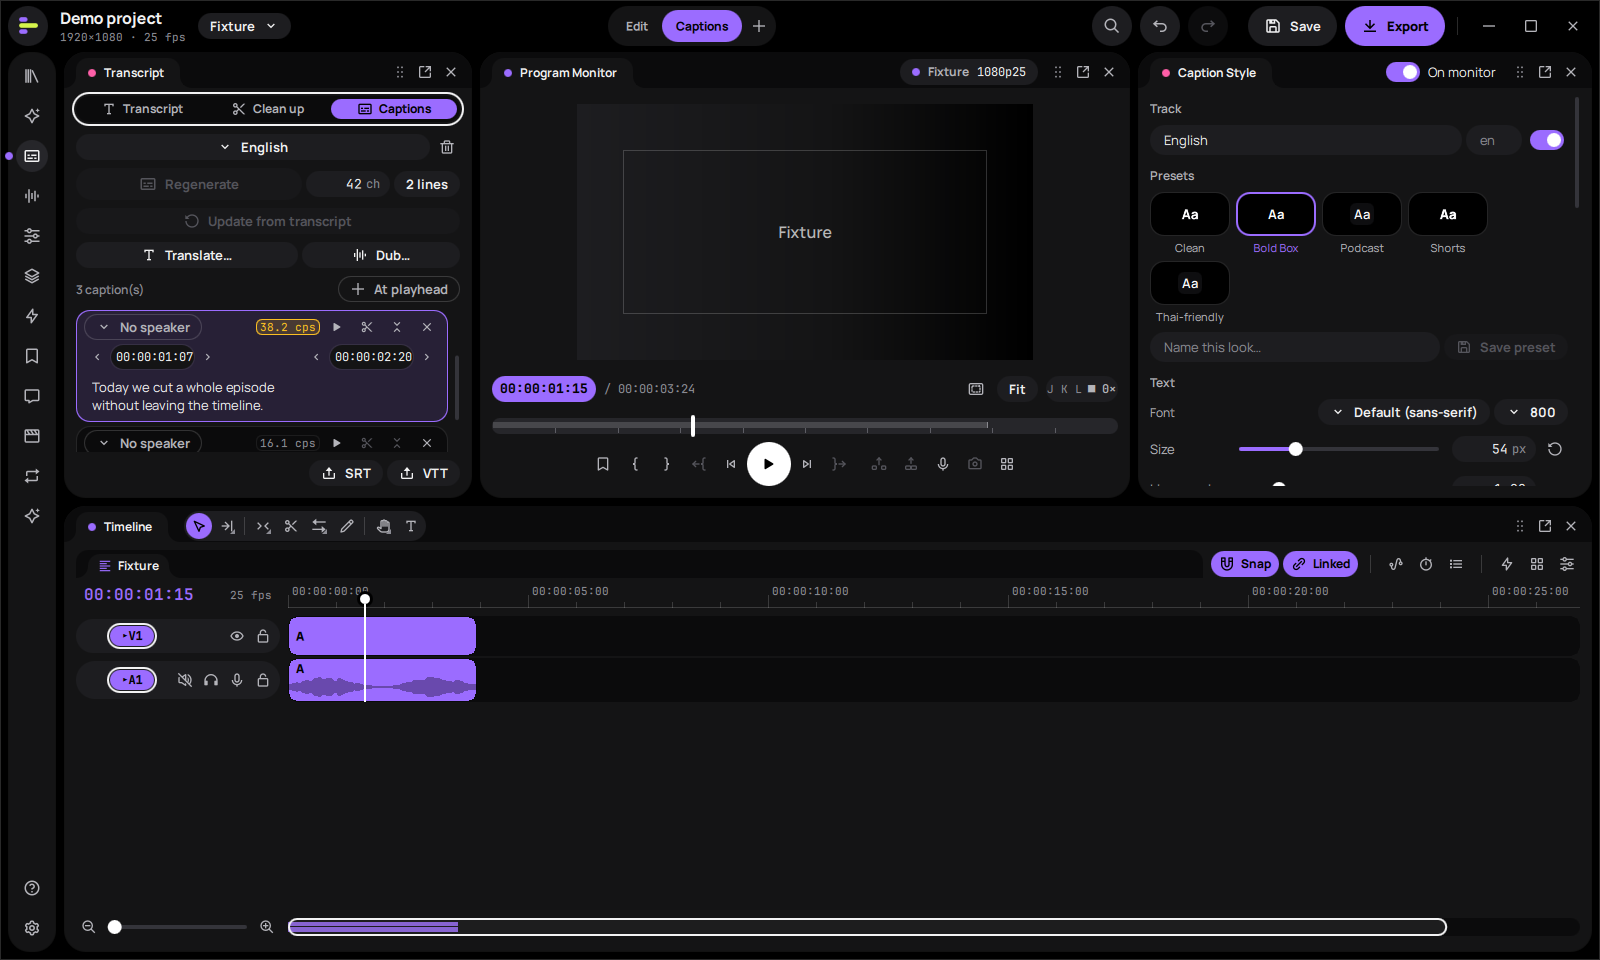Image resolution: width=1600 pixels, height=960 pixels.
Task: Select the pen tool in timeline toolbar
Action: point(347,526)
